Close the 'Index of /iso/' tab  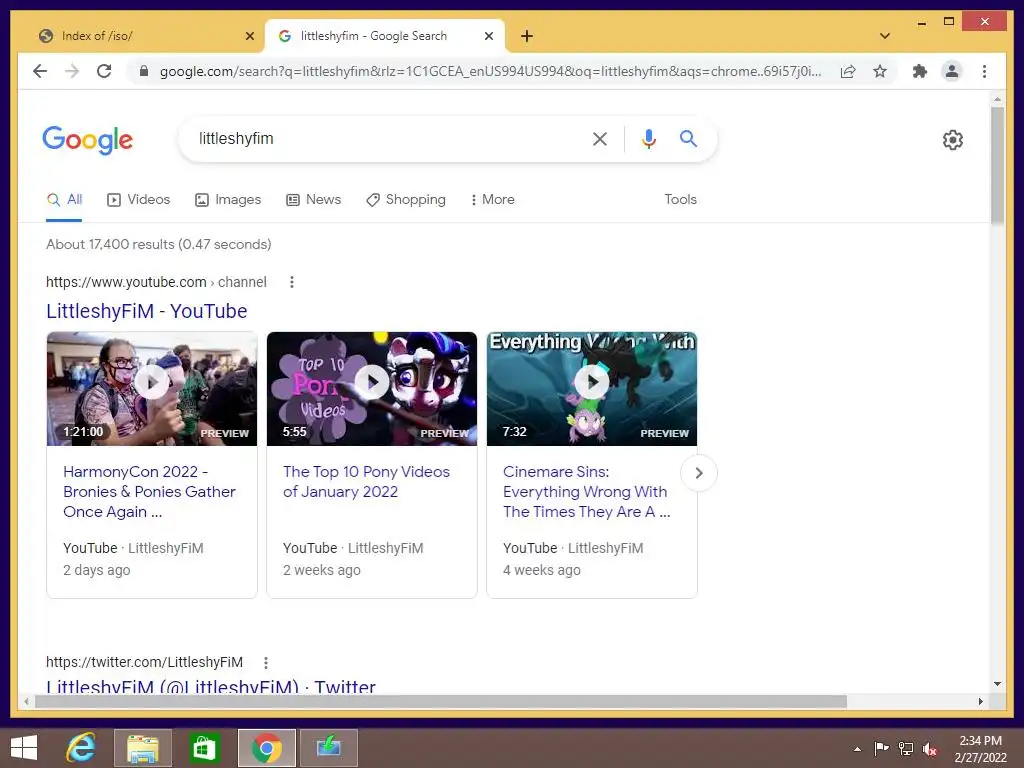click(x=249, y=36)
